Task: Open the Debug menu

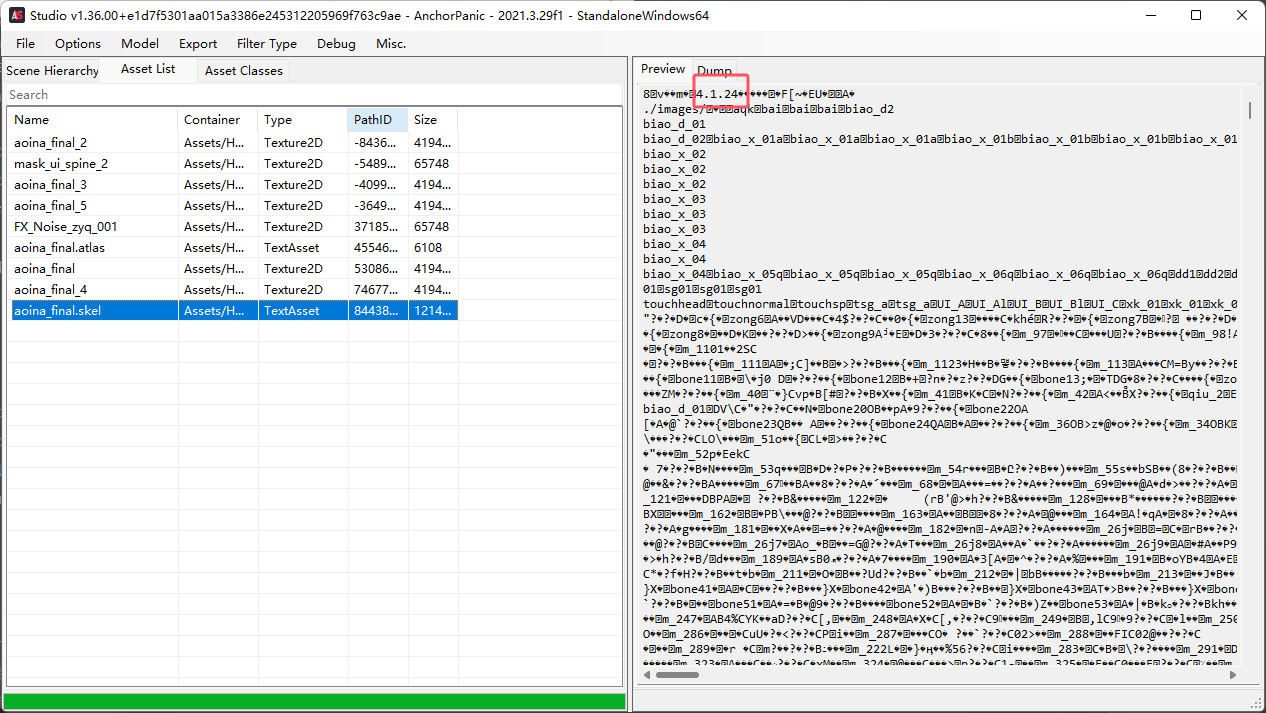Action: (x=336, y=44)
